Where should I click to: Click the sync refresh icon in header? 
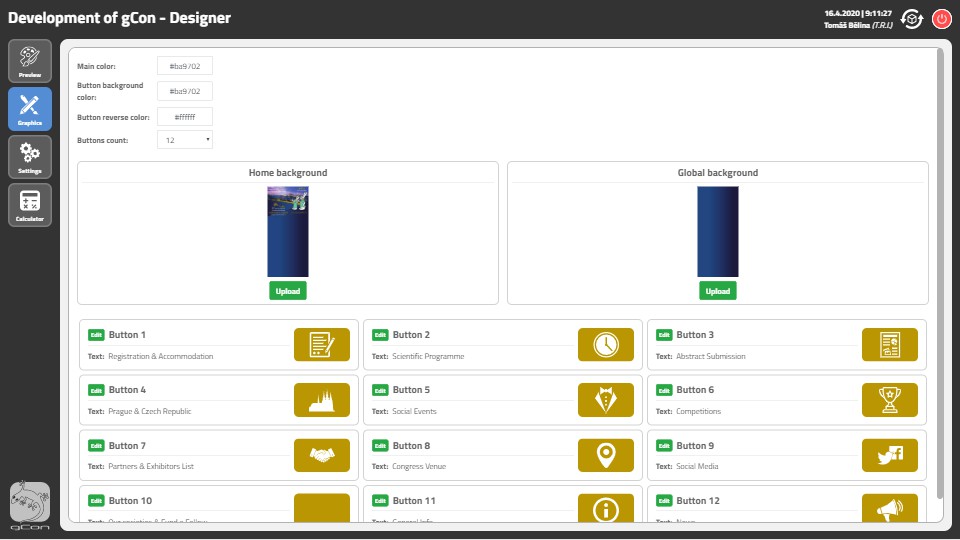911,18
